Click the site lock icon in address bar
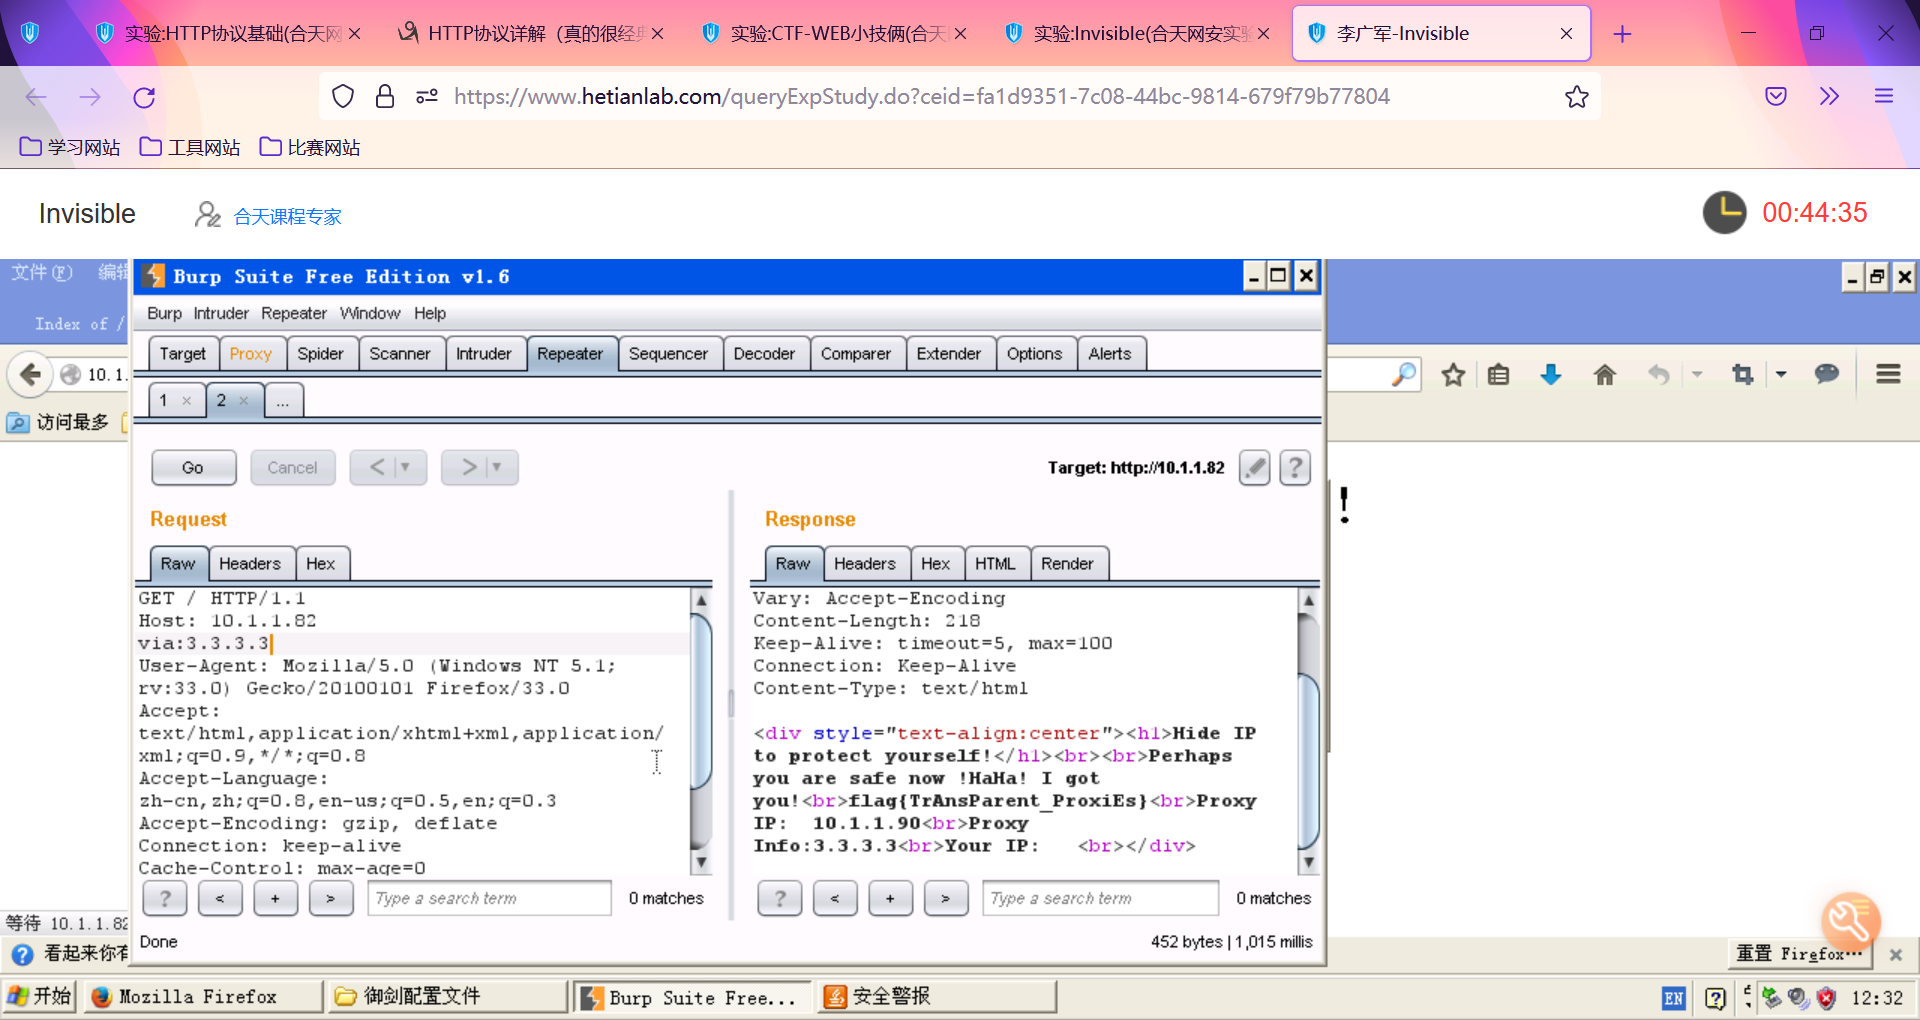The width and height of the screenshot is (1920, 1020). [x=384, y=97]
